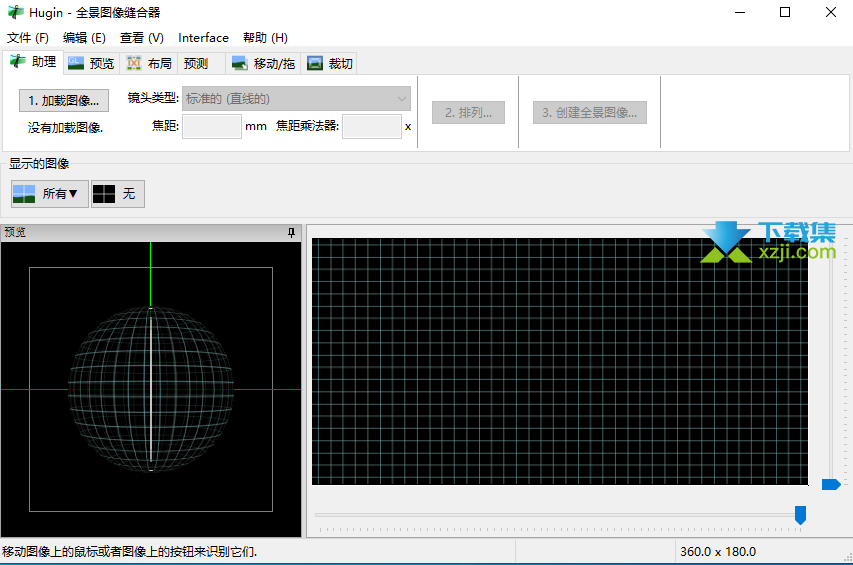Click the 焦距 focal length input field
The width and height of the screenshot is (853, 565).
[211, 127]
